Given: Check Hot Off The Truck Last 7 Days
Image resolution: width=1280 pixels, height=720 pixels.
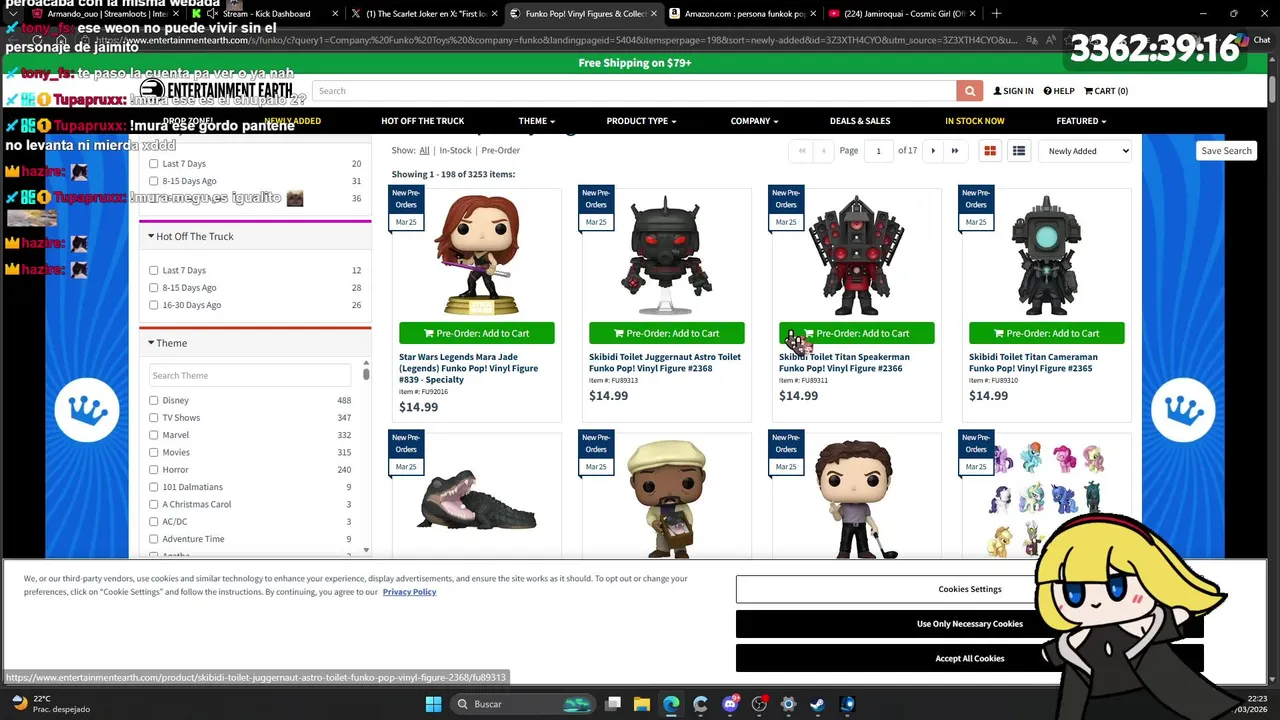Looking at the screenshot, I should (153, 270).
